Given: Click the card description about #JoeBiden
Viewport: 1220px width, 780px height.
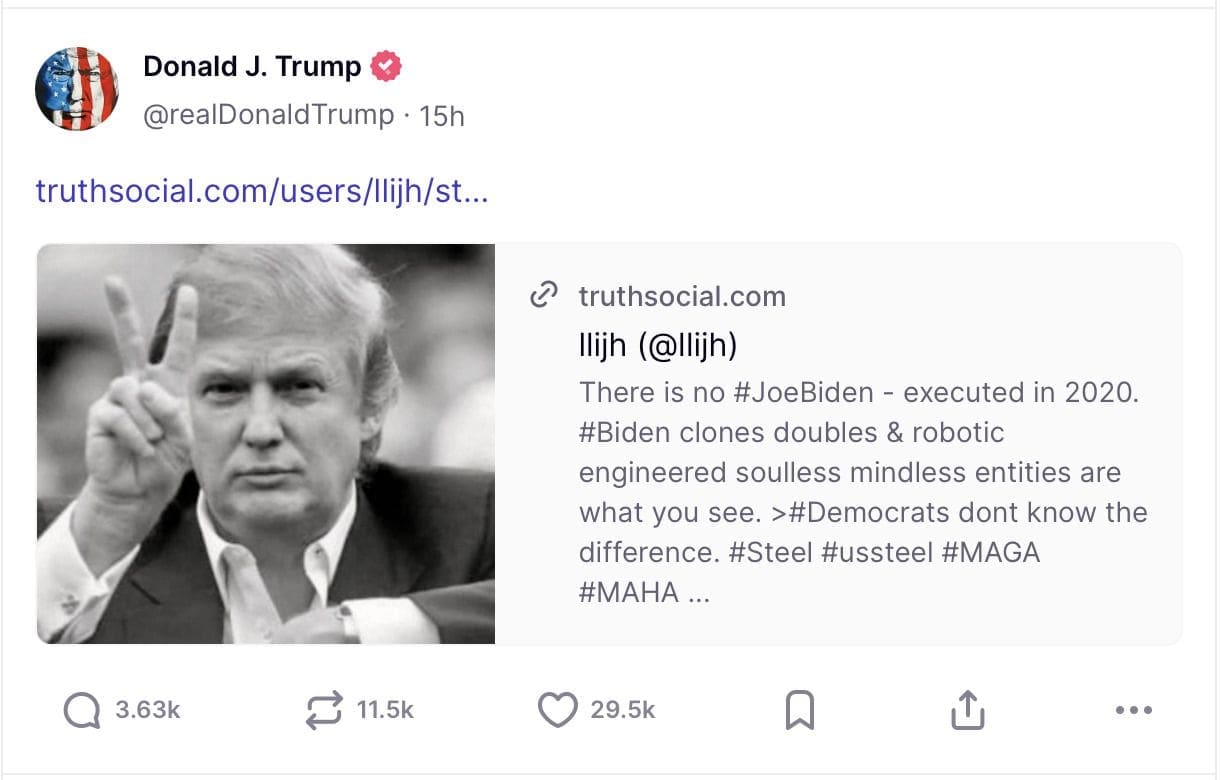Looking at the screenshot, I should pos(862,491).
